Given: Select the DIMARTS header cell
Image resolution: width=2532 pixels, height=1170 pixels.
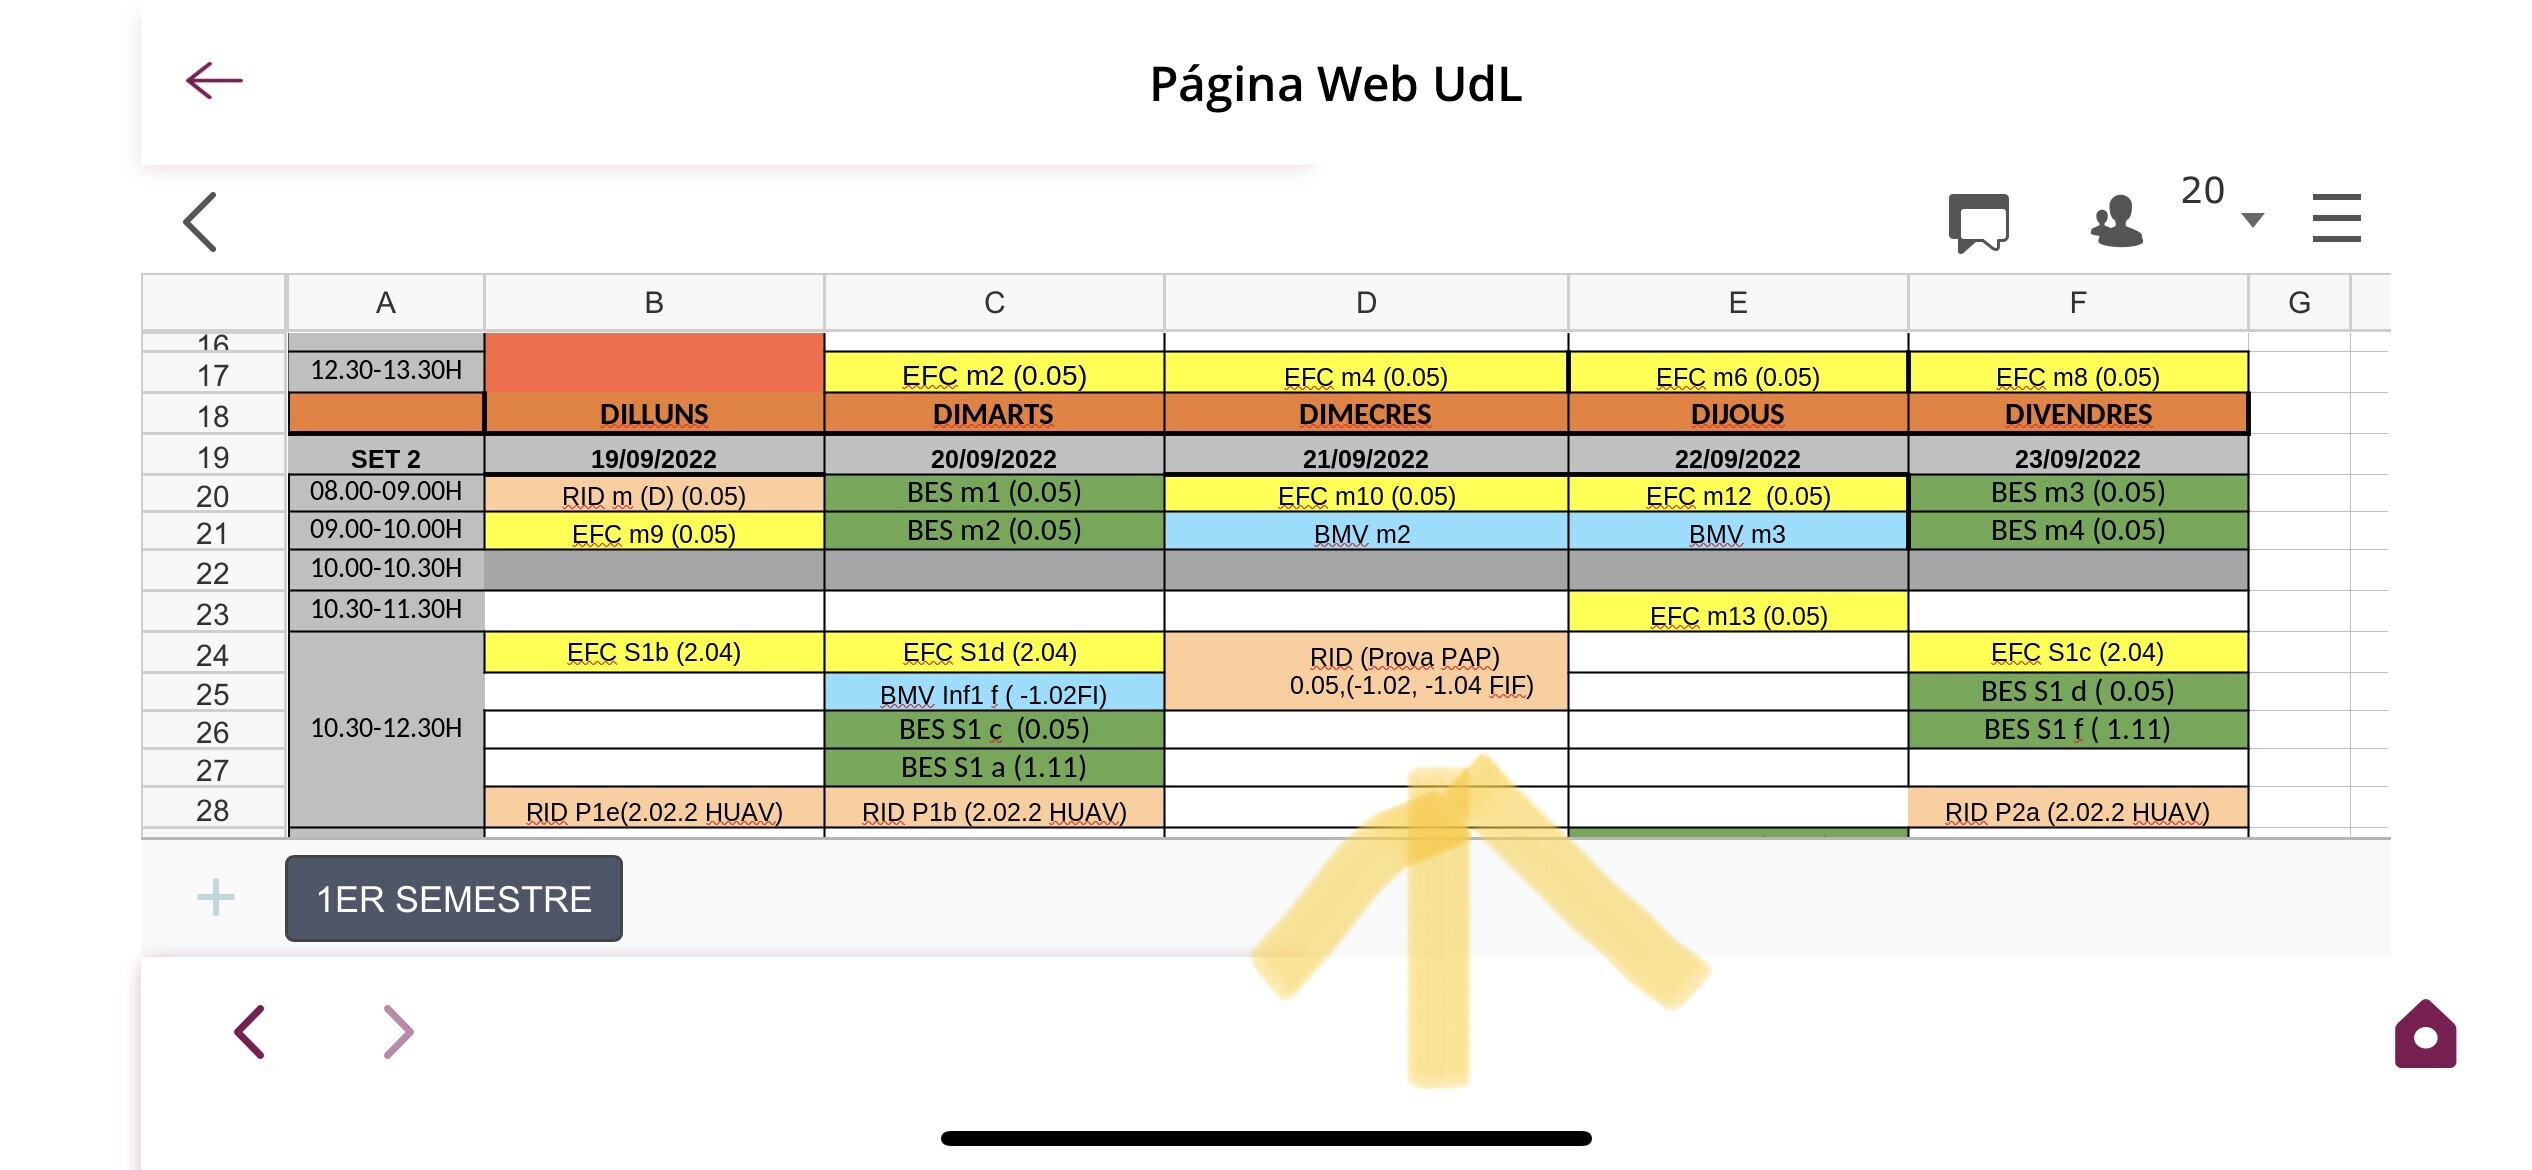Looking at the screenshot, I should coord(994,414).
